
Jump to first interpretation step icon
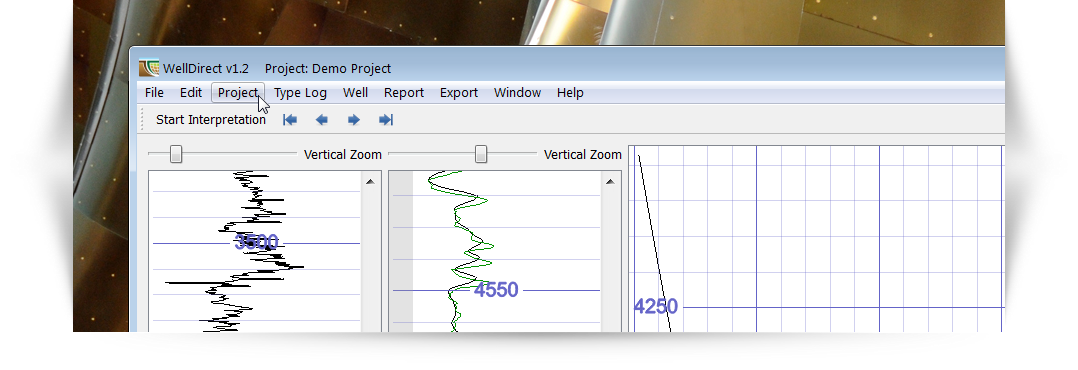[x=290, y=120]
